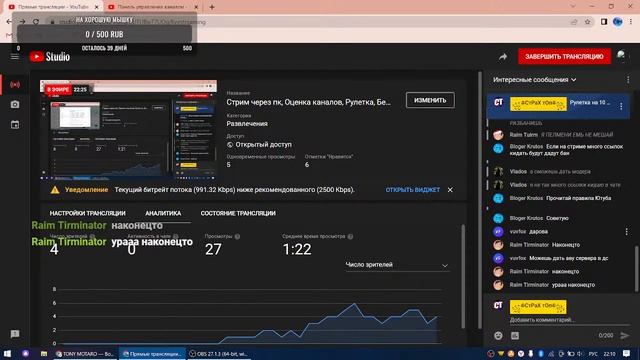Click the yellow channel badge above comment box
Viewport: 640px width, 360px height.
click(x=538, y=307)
